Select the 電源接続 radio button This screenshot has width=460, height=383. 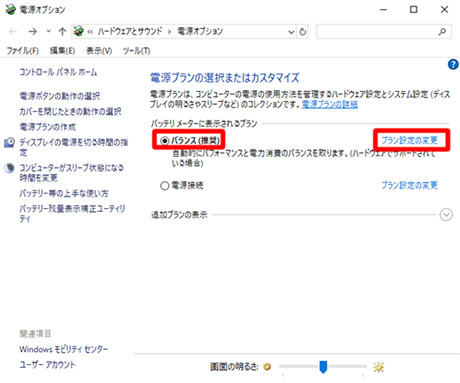tap(165, 185)
